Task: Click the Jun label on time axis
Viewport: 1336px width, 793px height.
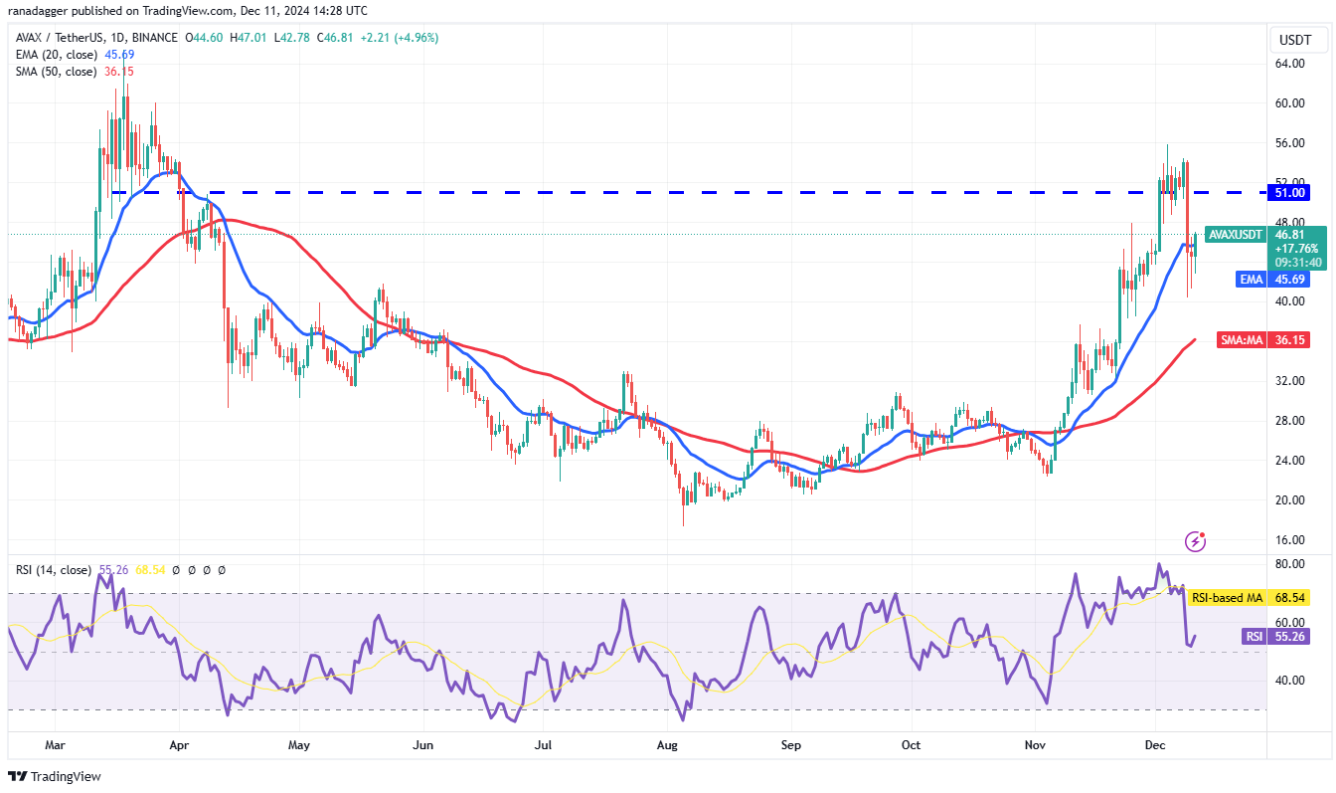Action: pos(423,745)
